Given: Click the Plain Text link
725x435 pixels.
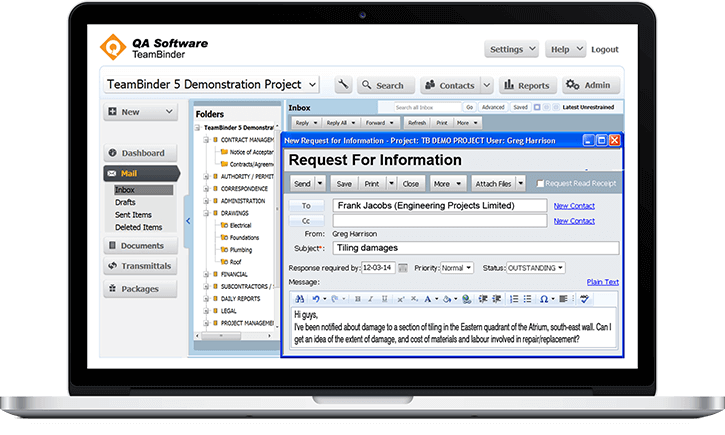Looking at the screenshot, I should pyautogui.click(x=602, y=282).
